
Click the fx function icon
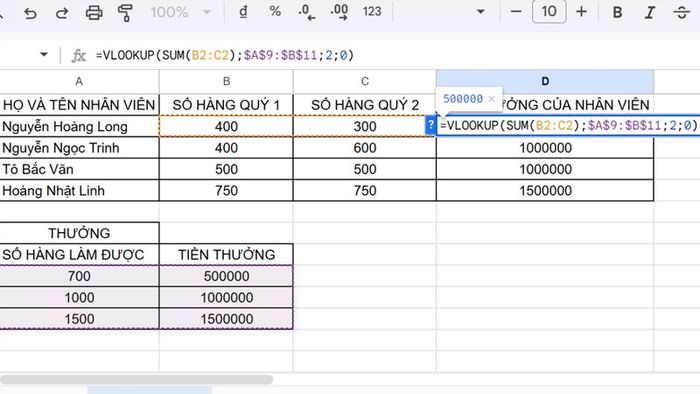click(78, 55)
